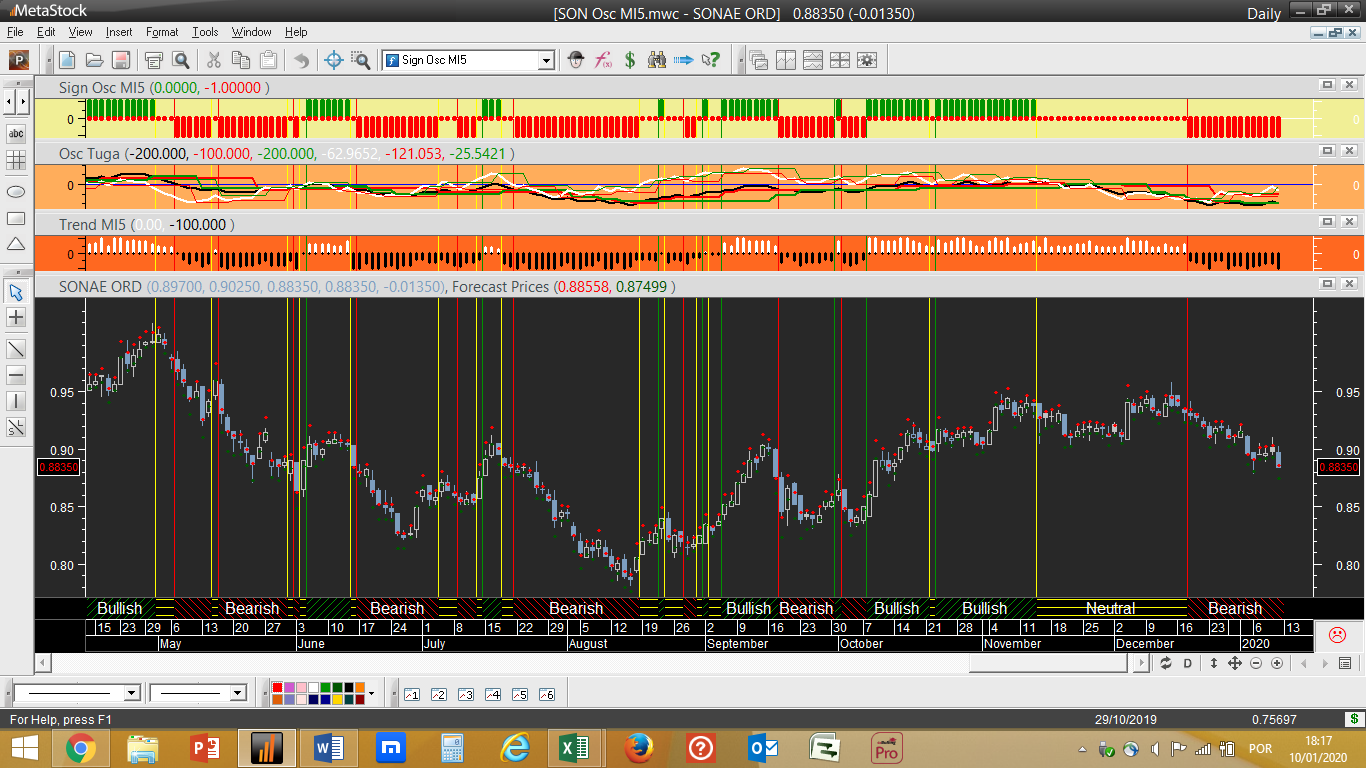Expand the first line style dropdown
Image resolution: width=1366 pixels, height=768 pixels.
[131, 693]
